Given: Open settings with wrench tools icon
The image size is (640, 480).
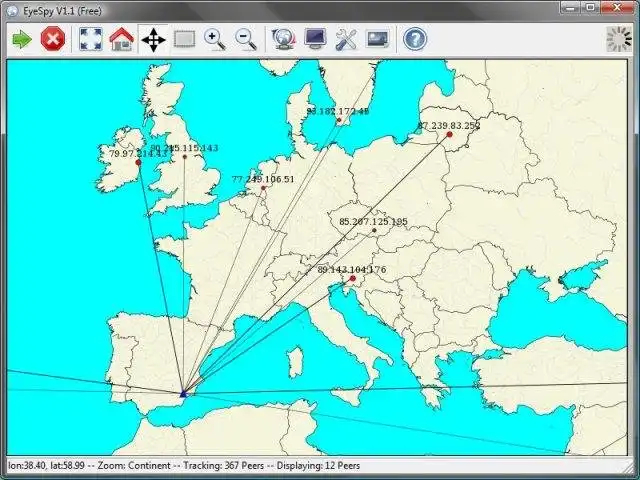Looking at the screenshot, I should click(346, 39).
